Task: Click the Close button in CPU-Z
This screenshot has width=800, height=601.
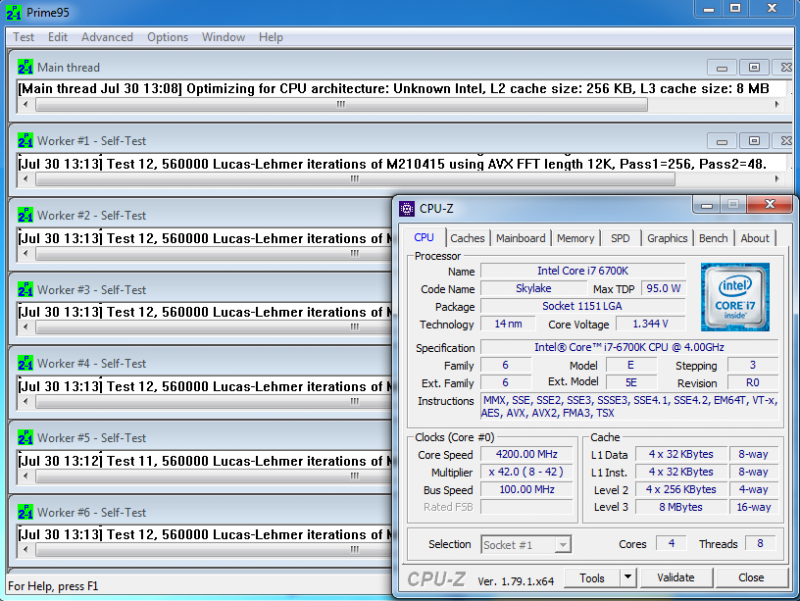Action: [x=751, y=578]
